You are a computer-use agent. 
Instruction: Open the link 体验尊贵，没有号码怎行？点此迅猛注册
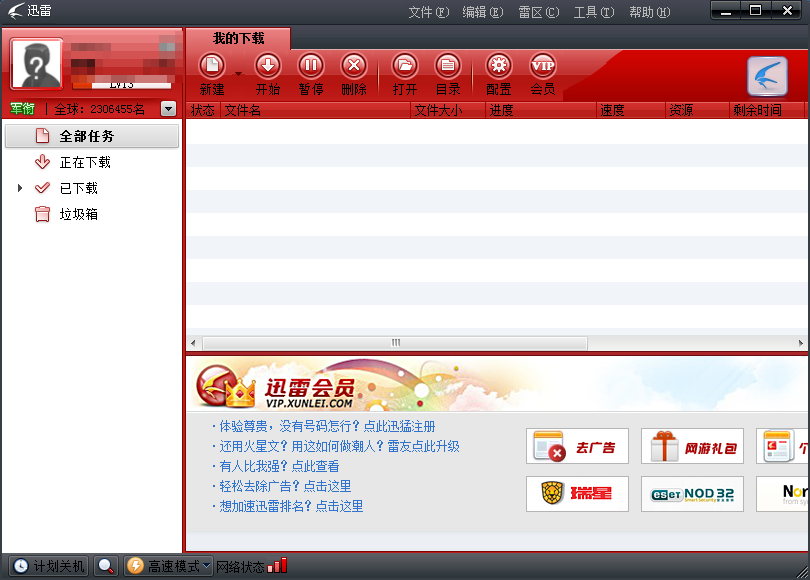point(327,427)
